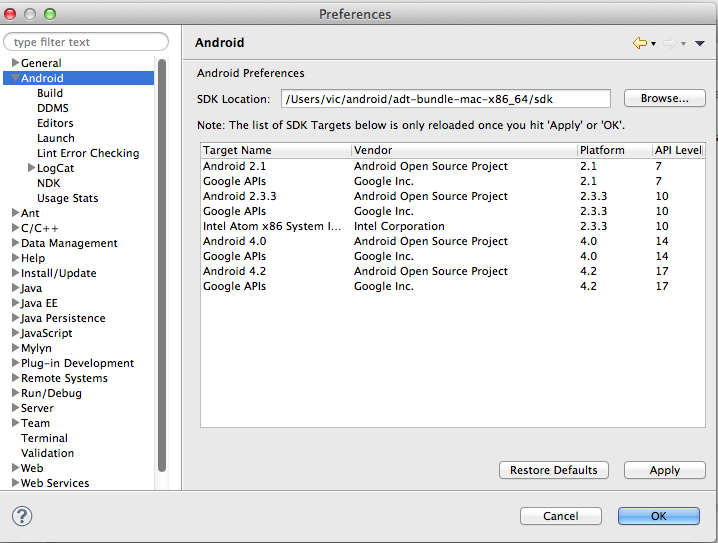Open the back history dropdown arrow
Viewport: 718px width, 543px height.
pos(653,44)
